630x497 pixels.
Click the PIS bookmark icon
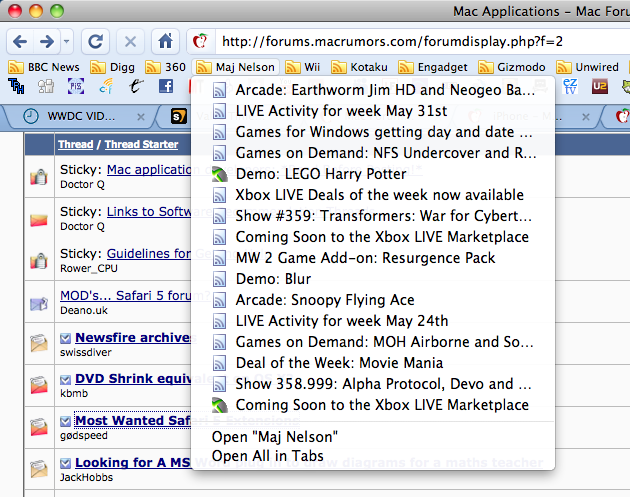pos(76,86)
